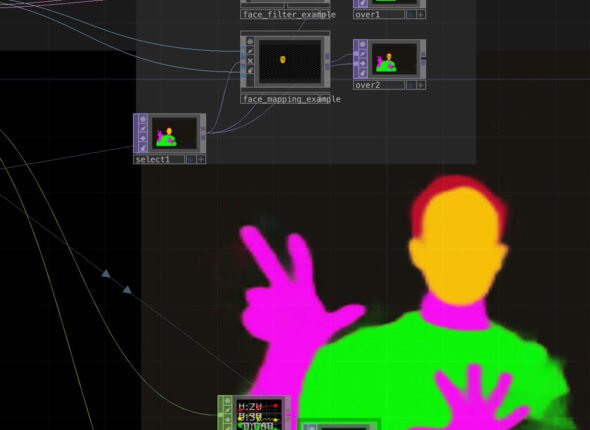Toggle viewer flag on green CHOP node
590x430 pixels.
227,401
